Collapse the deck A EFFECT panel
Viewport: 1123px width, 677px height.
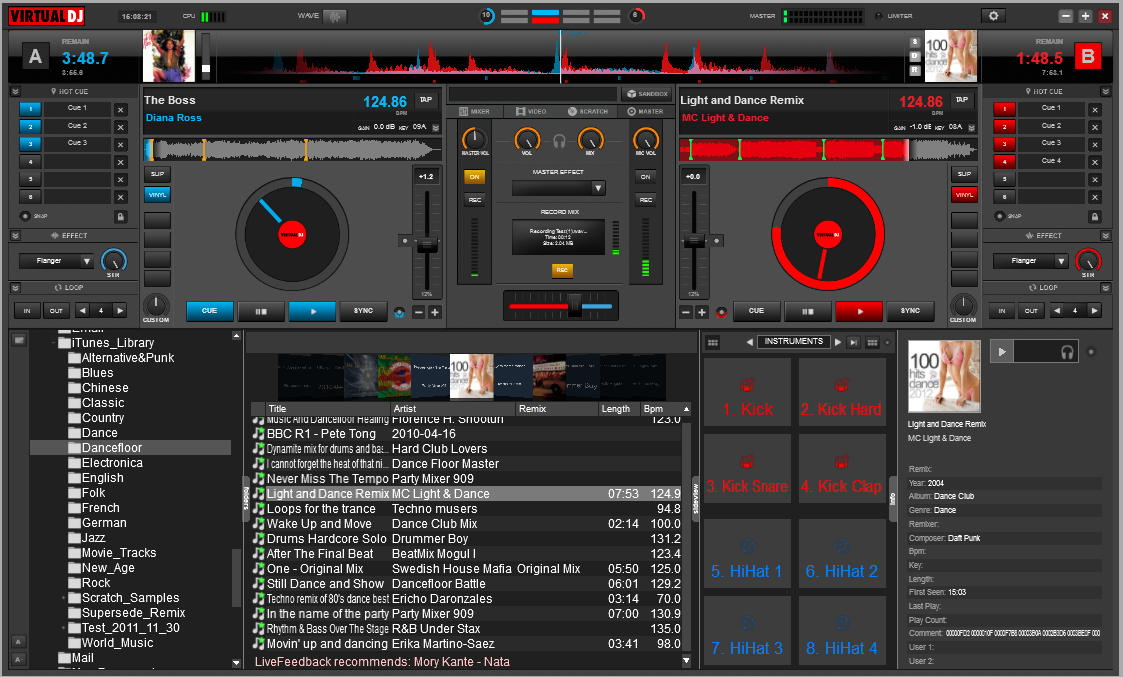[x=16, y=236]
